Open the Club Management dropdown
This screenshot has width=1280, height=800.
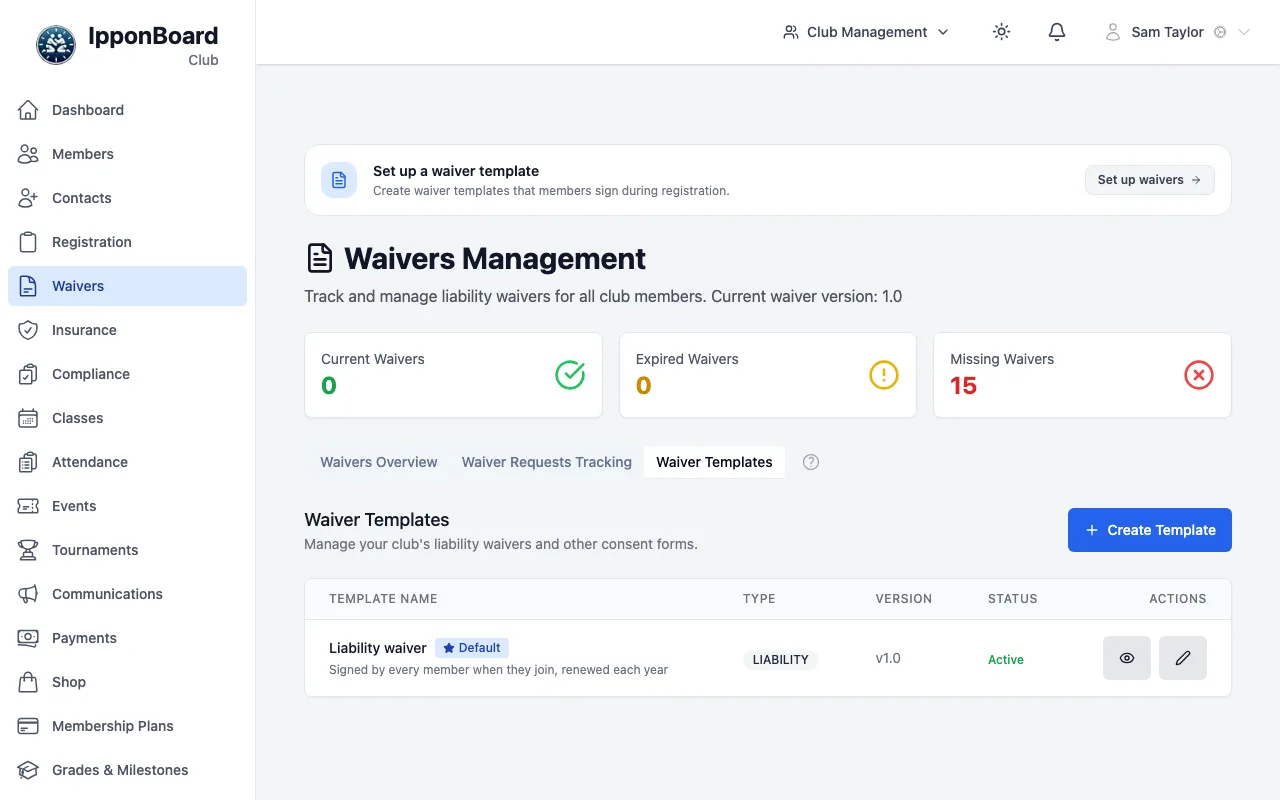(866, 32)
